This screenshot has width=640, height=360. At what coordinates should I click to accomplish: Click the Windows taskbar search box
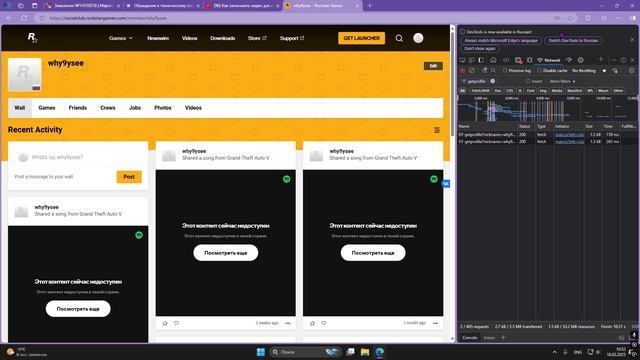(306, 352)
